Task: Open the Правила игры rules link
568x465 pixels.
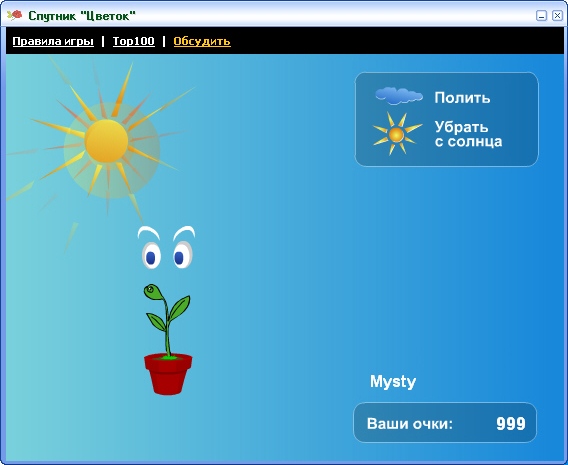Action: [53, 41]
